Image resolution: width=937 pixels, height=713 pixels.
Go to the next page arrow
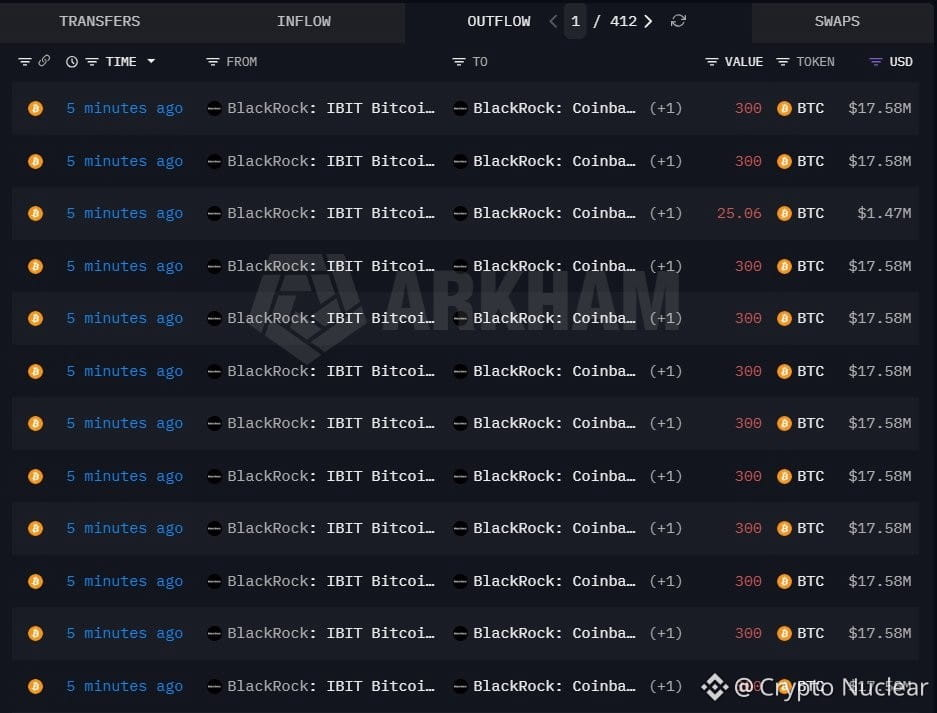(x=648, y=22)
